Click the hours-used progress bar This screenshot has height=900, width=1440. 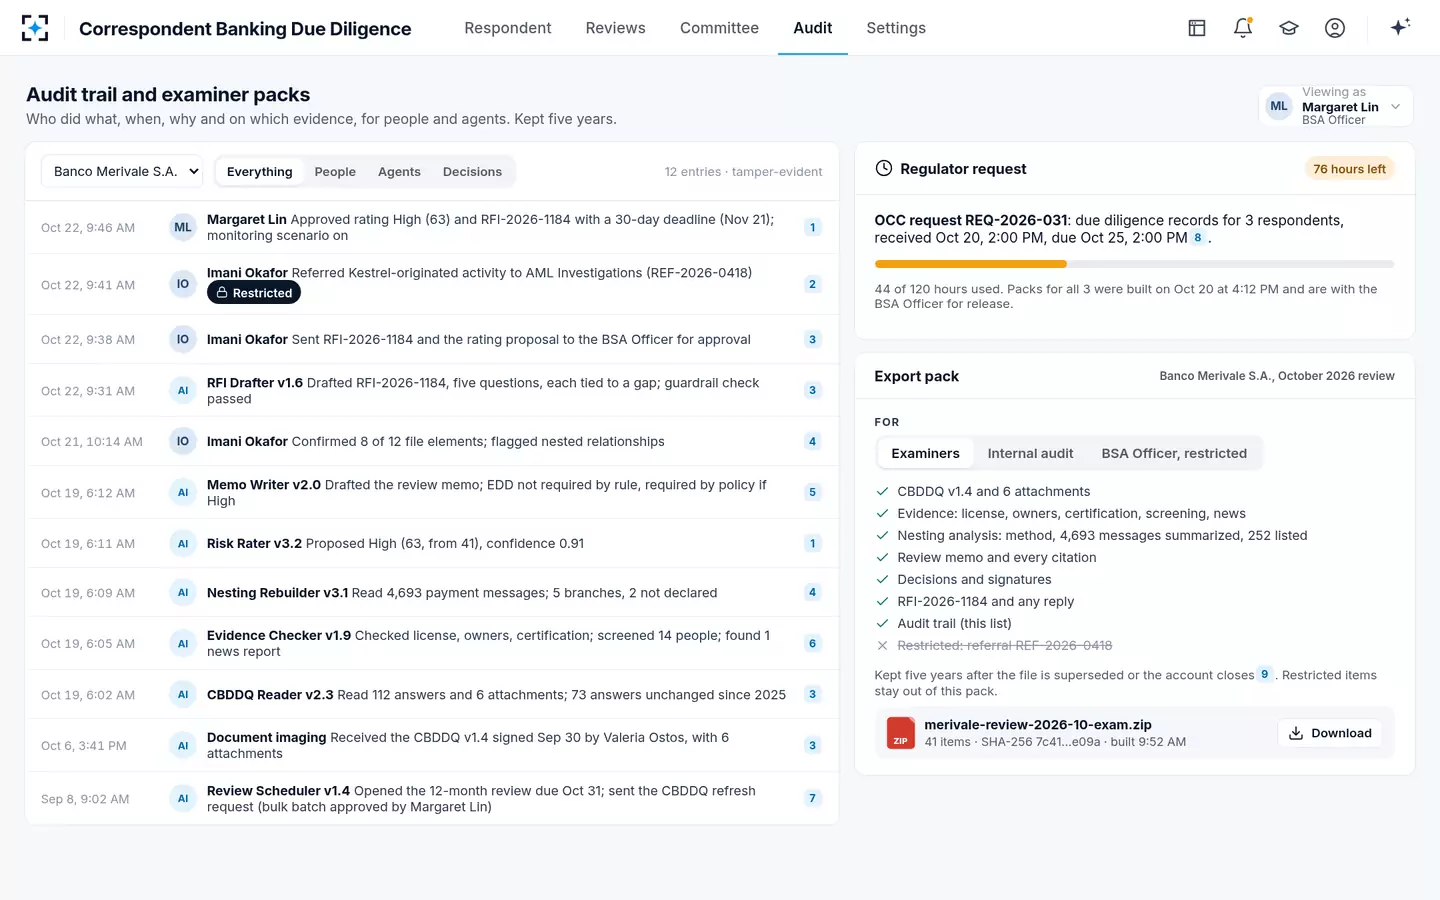coord(1134,264)
